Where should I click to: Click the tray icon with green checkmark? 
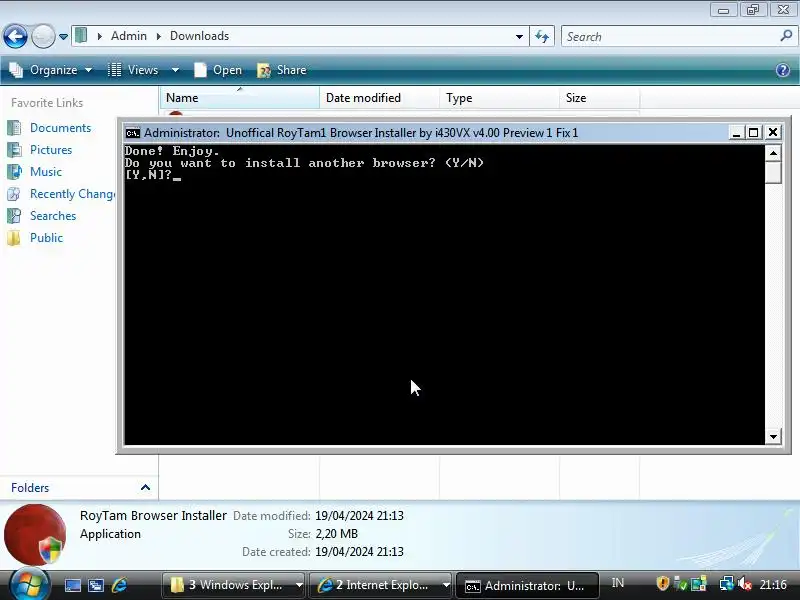click(x=680, y=583)
